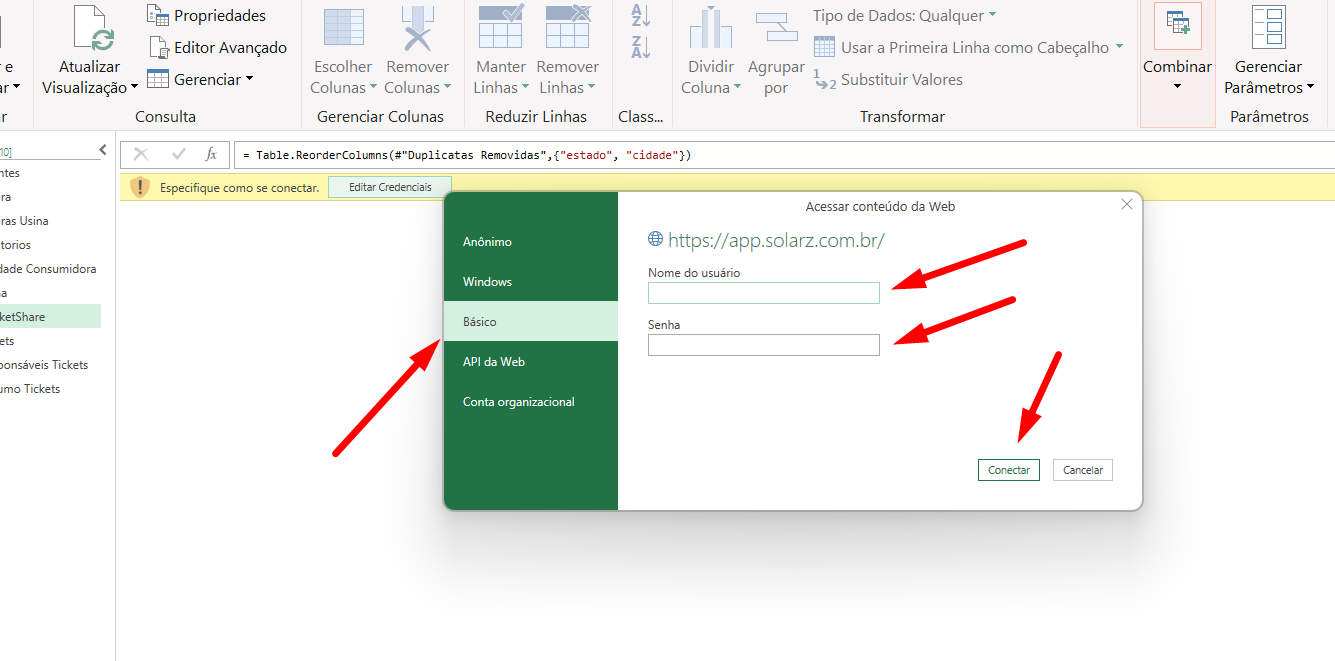This screenshot has height=661, width=1335.
Task: Open the Combinar dropdown menu
Action: tap(1177, 76)
